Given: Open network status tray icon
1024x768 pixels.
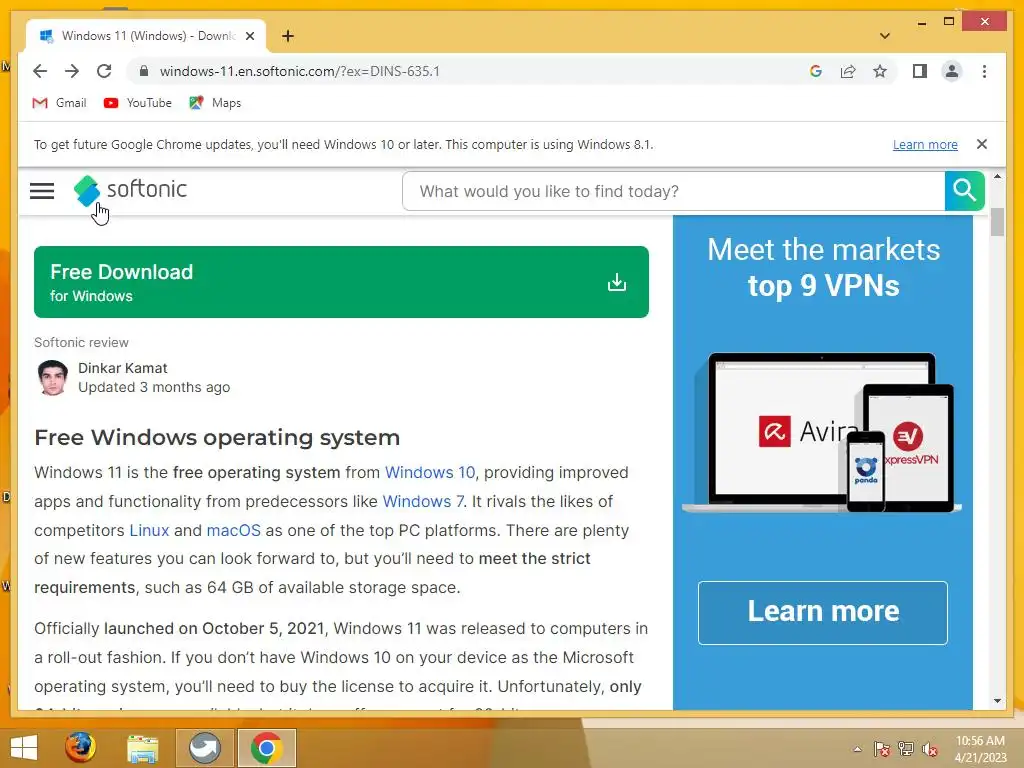Looking at the screenshot, I should coord(906,749).
